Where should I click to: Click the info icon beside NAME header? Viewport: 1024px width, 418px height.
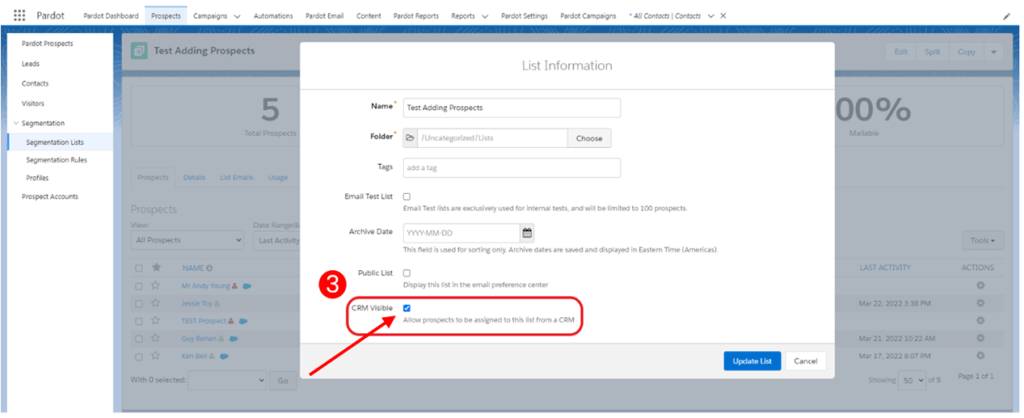click(210, 268)
